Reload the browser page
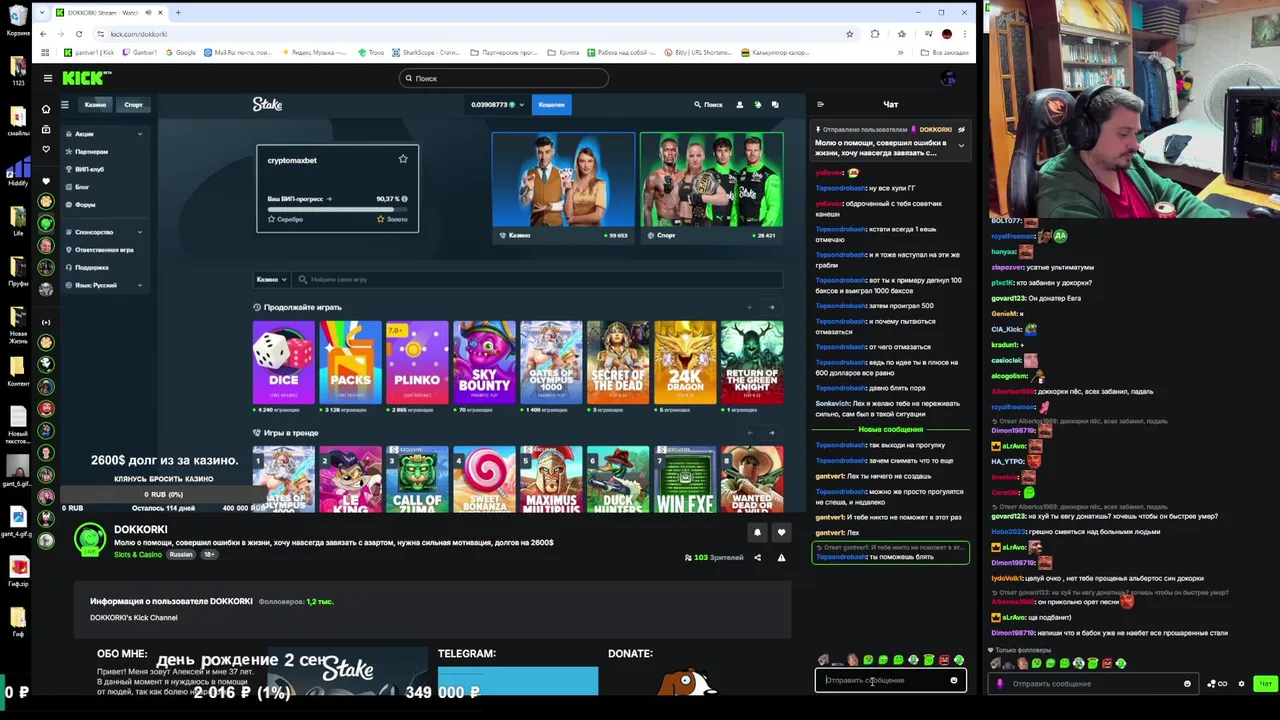This screenshot has height=720, width=1280. (78, 34)
